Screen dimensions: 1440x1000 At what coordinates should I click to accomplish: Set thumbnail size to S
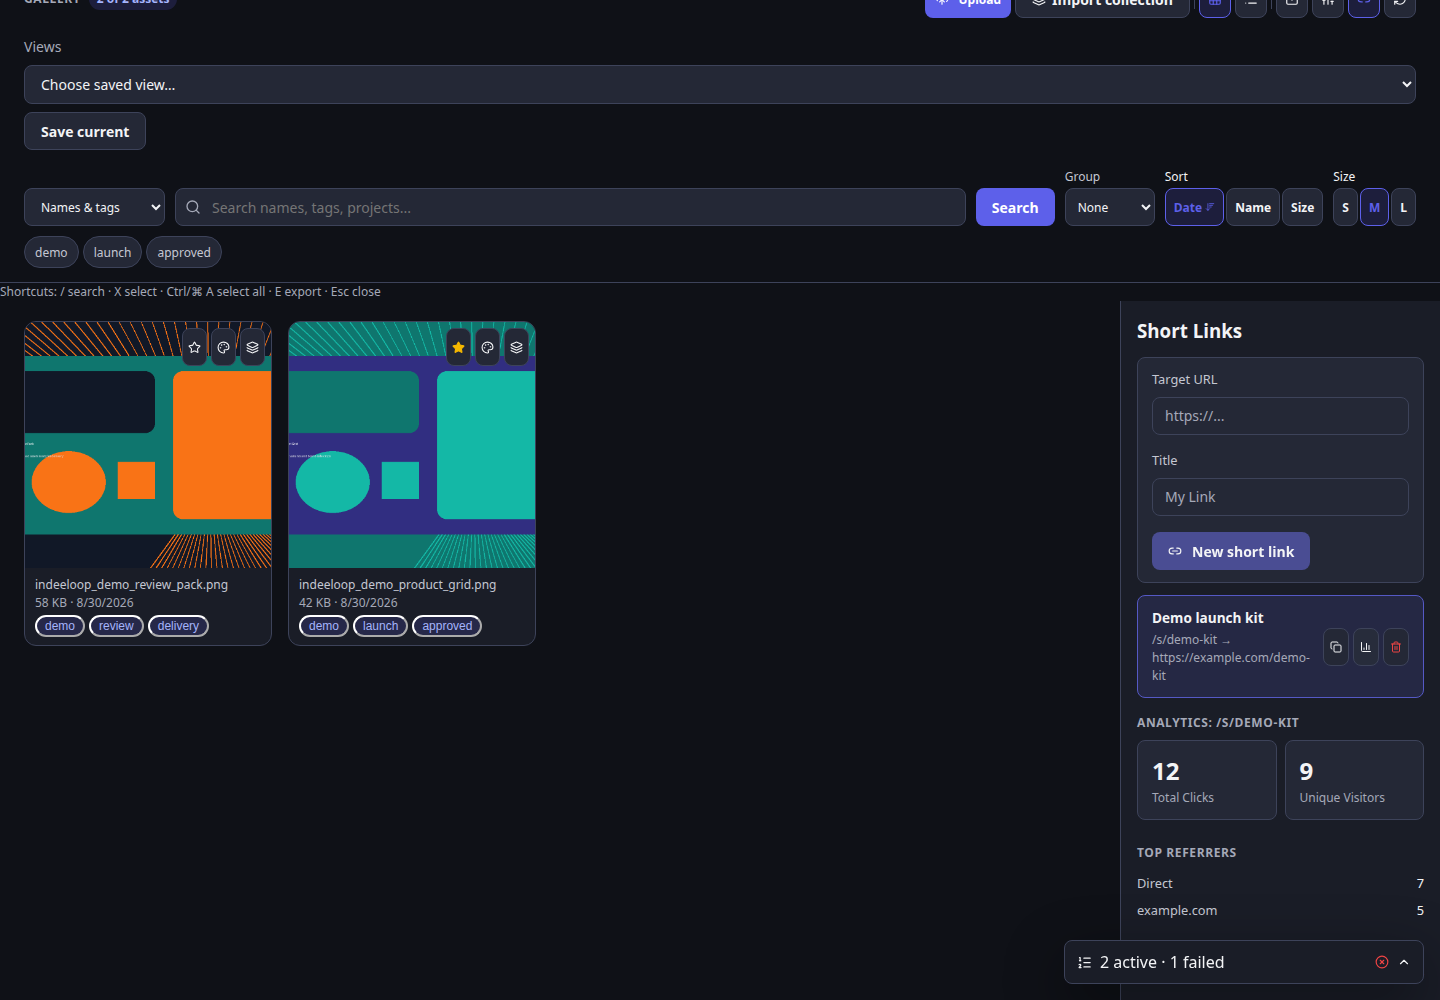click(1345, 207)
